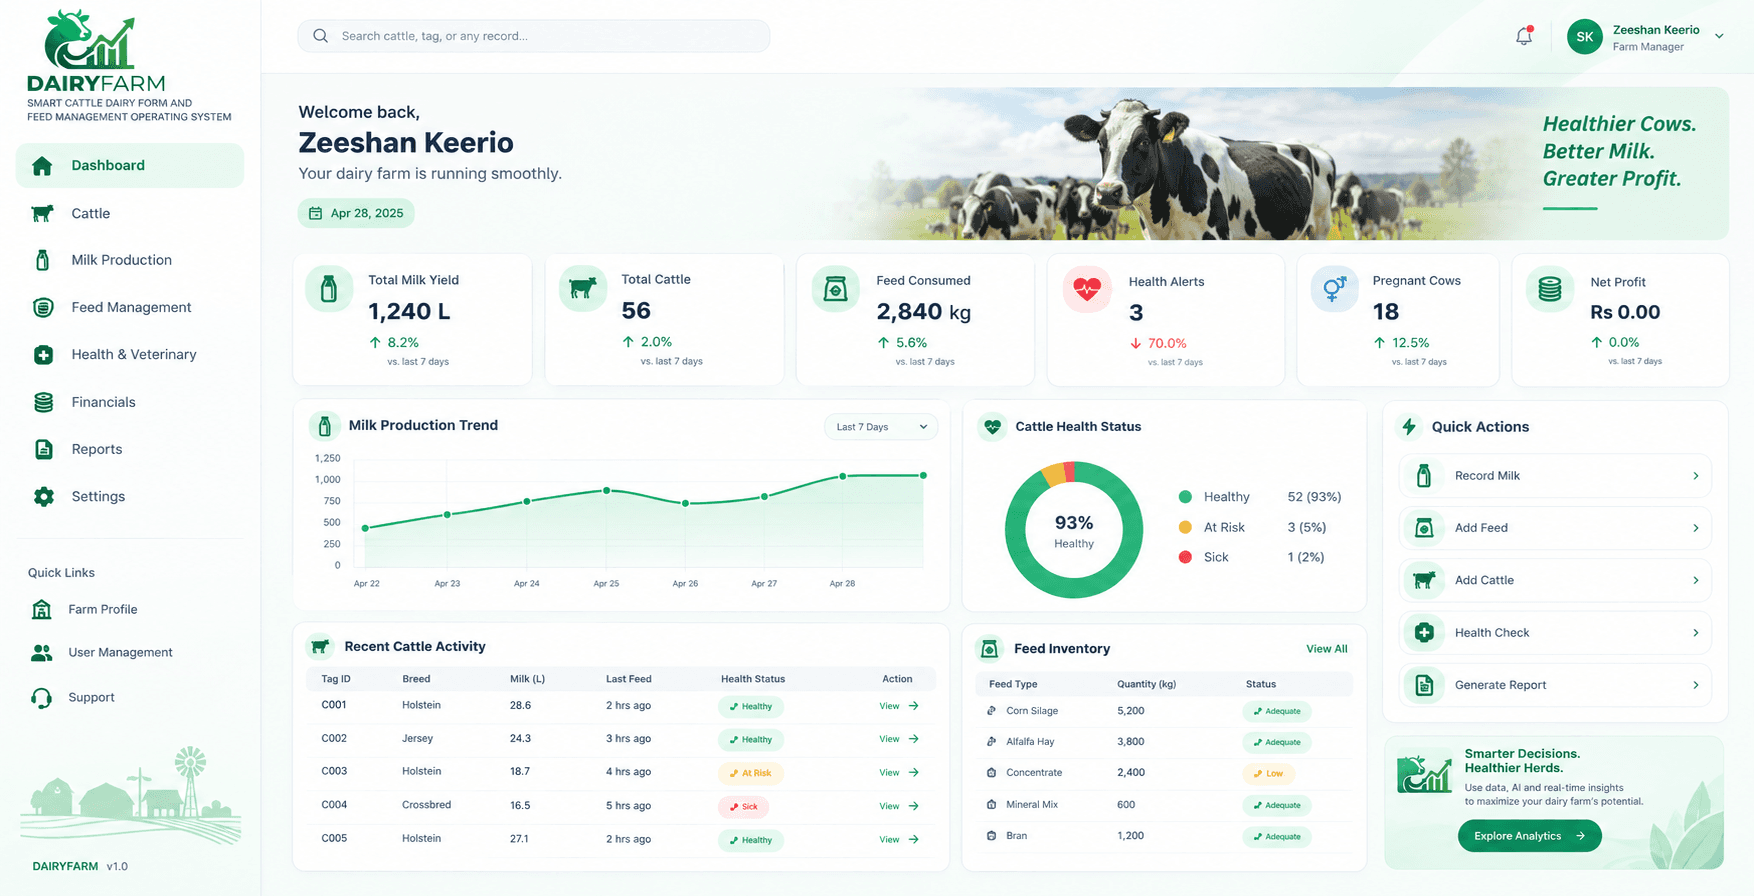Click the calendar icon beside Apr 28, 2025

click(315, 213)
